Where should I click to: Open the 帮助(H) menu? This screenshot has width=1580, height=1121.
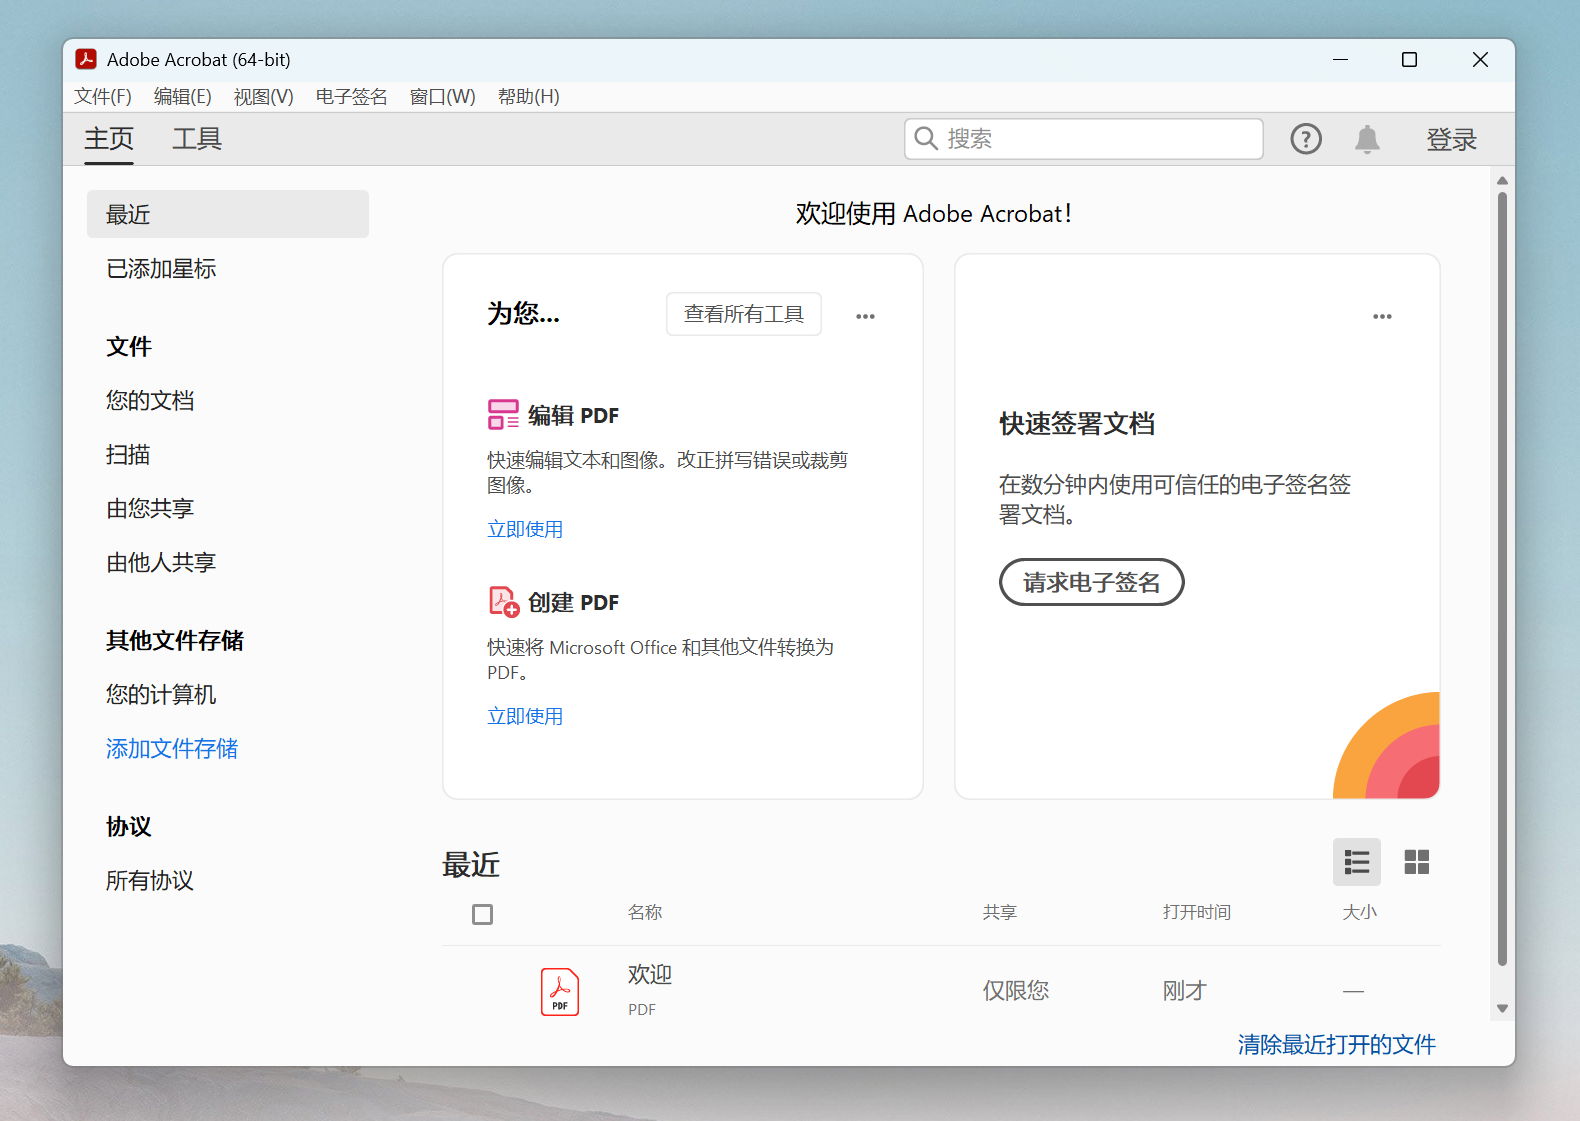[x=529, y=97]
